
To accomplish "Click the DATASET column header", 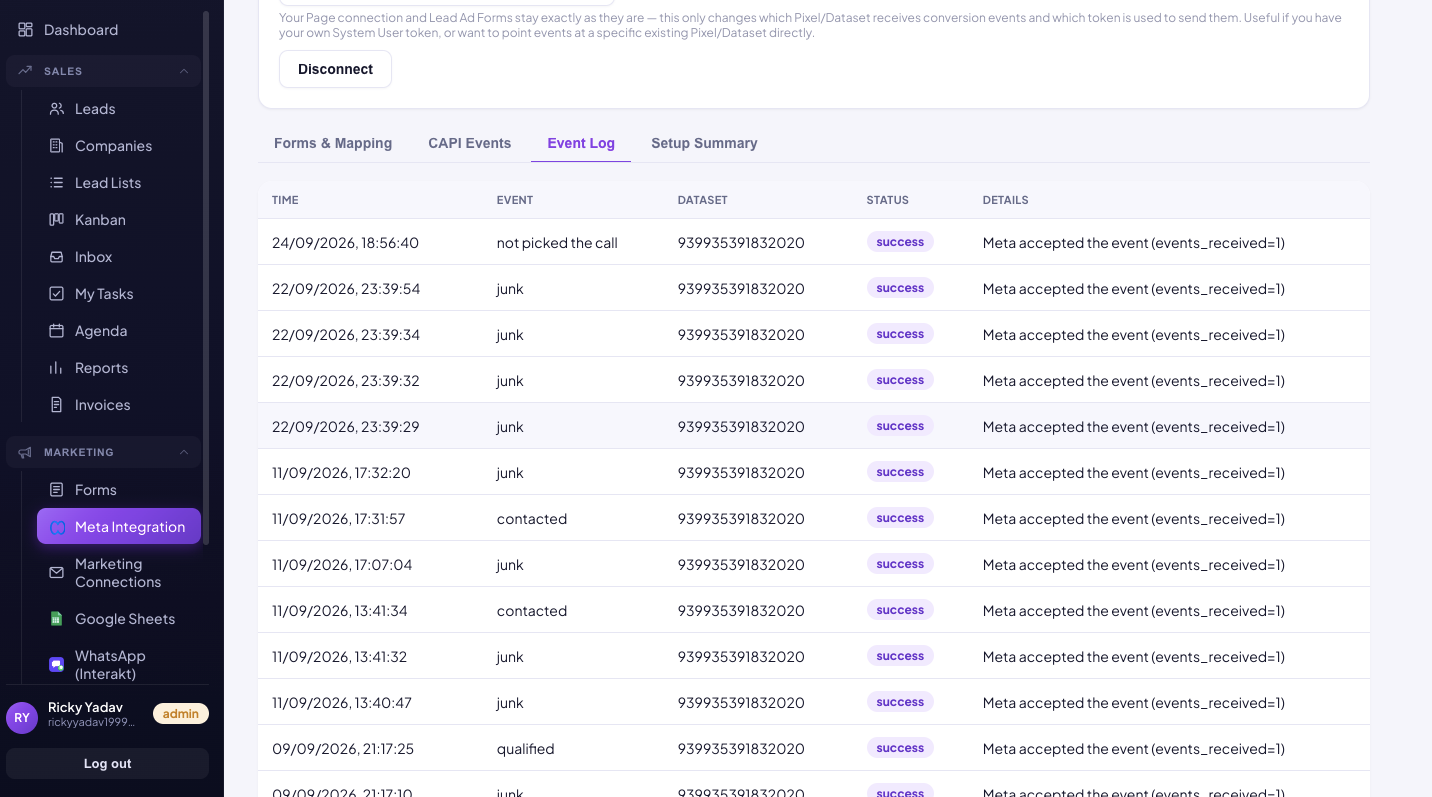I will click(x=703, y=200).
